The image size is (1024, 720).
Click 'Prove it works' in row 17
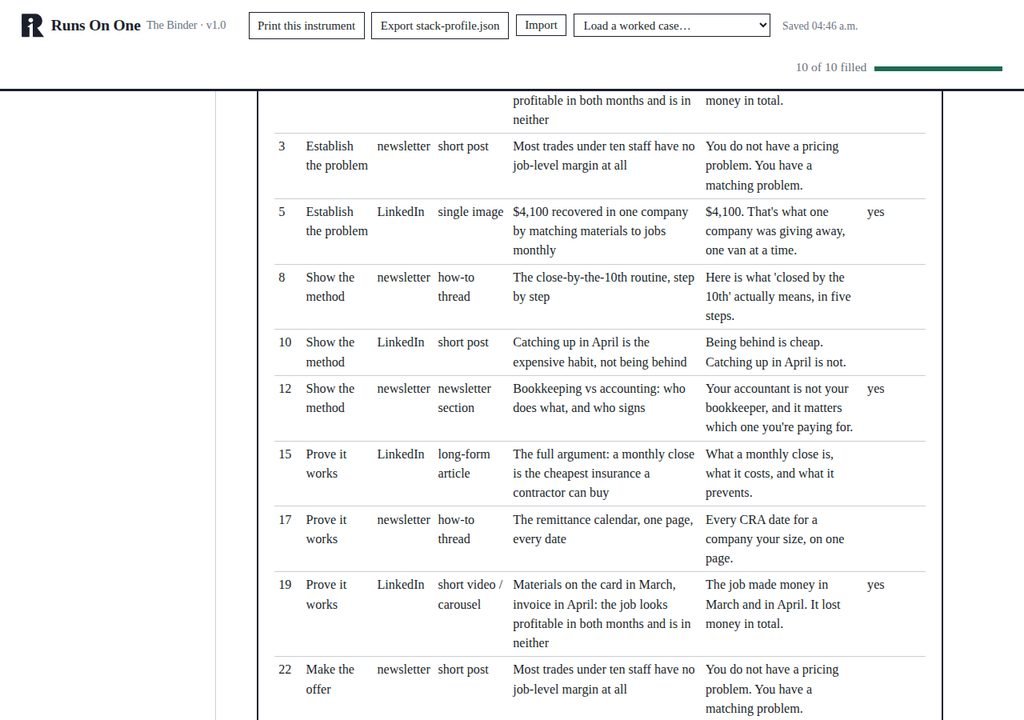326,529
